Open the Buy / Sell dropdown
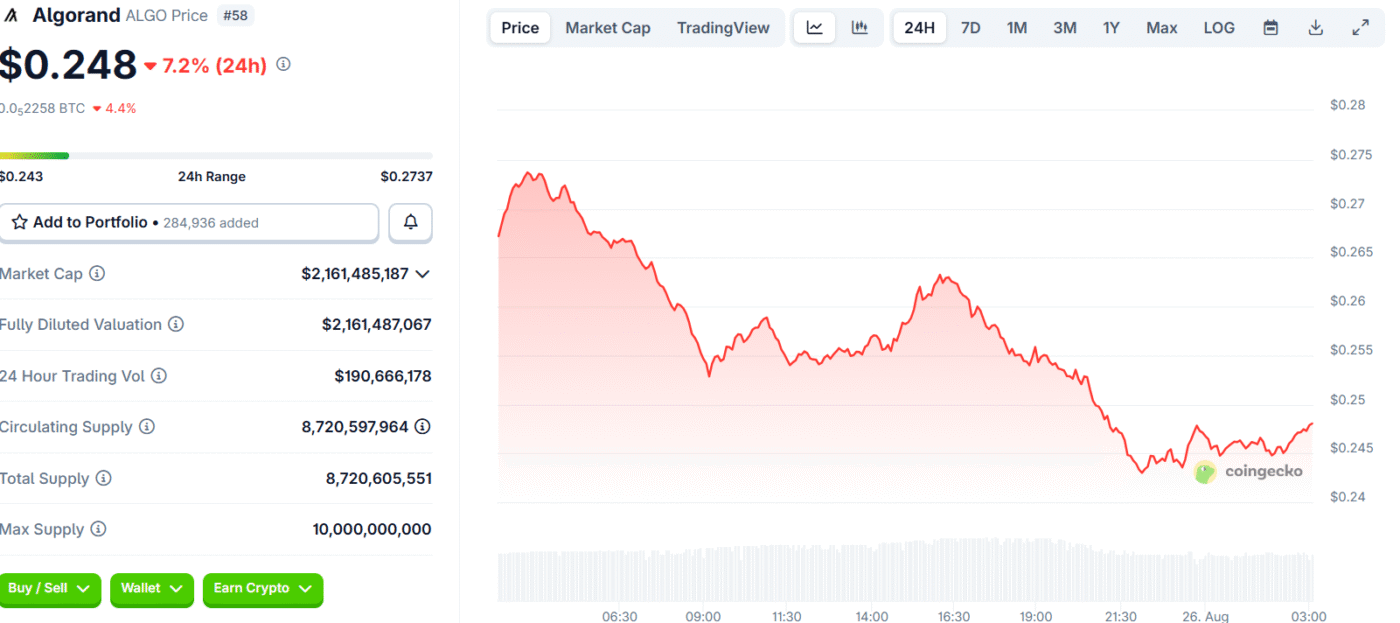The width and height of the screenshot is (1400, 623). [49, 589]
